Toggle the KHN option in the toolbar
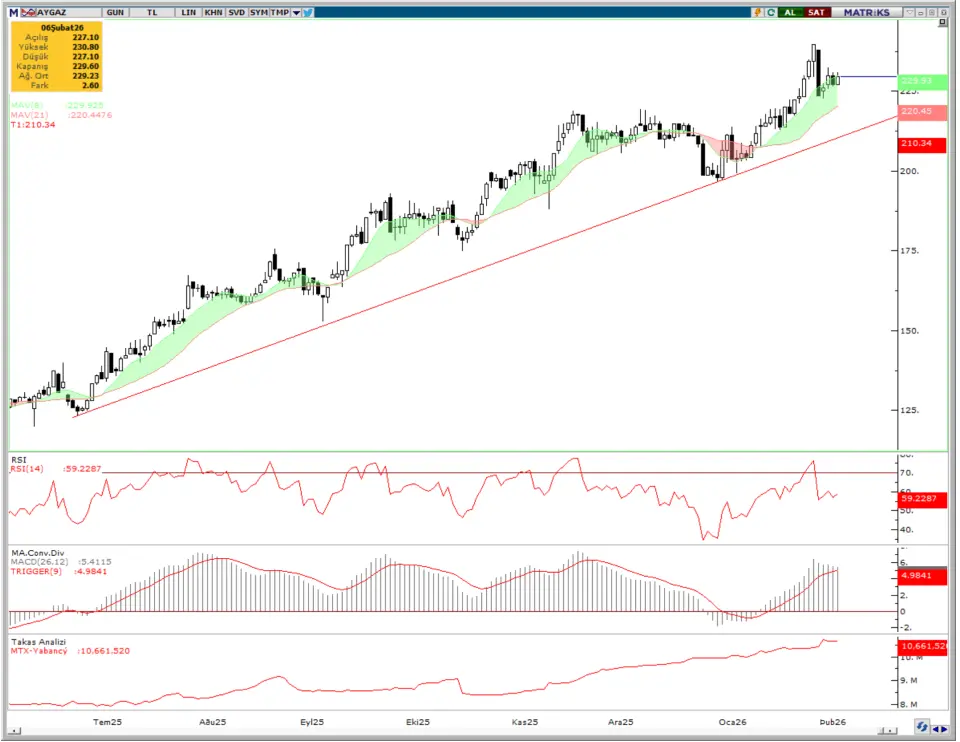Screen dimensions: 960x742 click(x=213, y=12)
